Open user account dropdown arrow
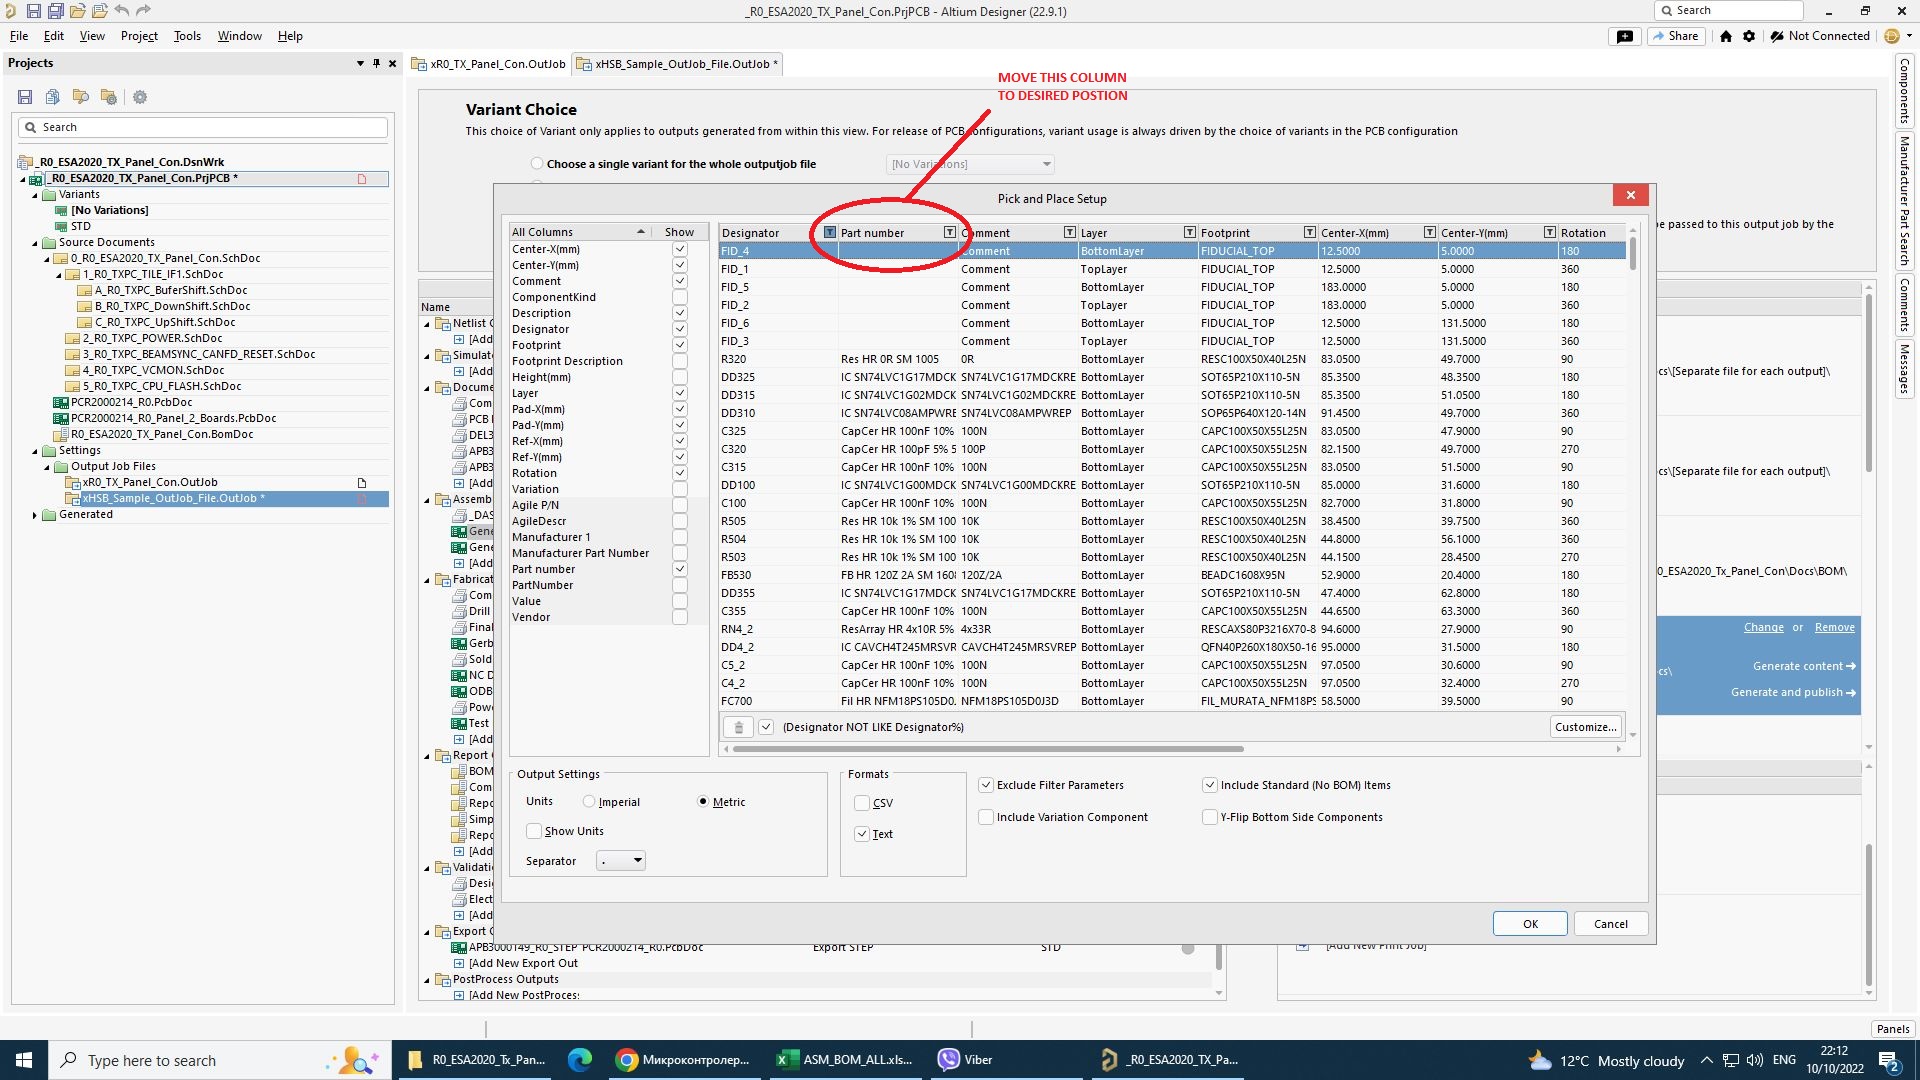 [x=1909, y=36]
